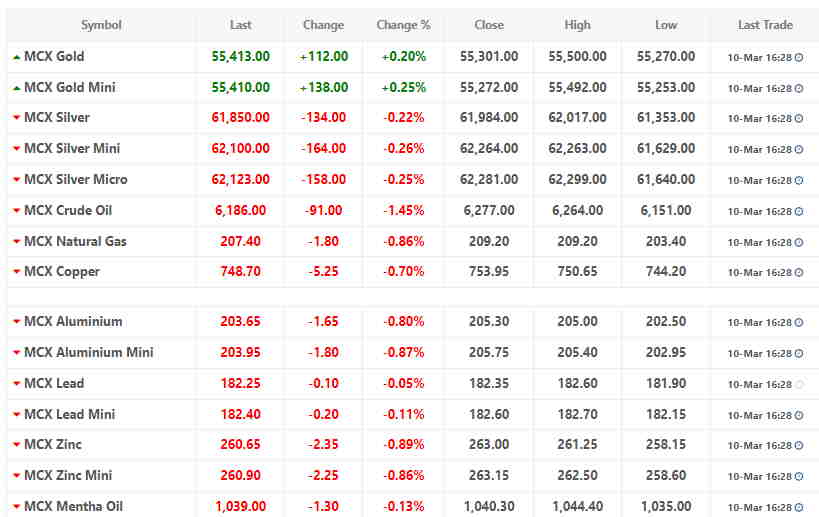The height and width of the screenshot is (517, 819).
Task: Open the MCX Zinc Mini symbol link
Action: pyautogui.click(x=68, y=475)
